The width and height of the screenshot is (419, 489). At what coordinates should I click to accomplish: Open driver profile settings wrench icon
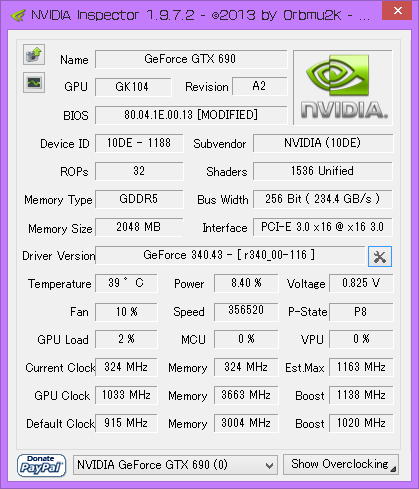click(380, 257)
